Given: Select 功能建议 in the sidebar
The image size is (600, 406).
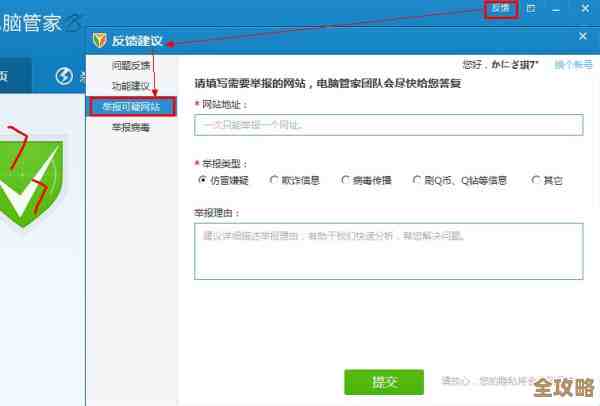Looking at the screenshot, I should (x=131, y=86).
